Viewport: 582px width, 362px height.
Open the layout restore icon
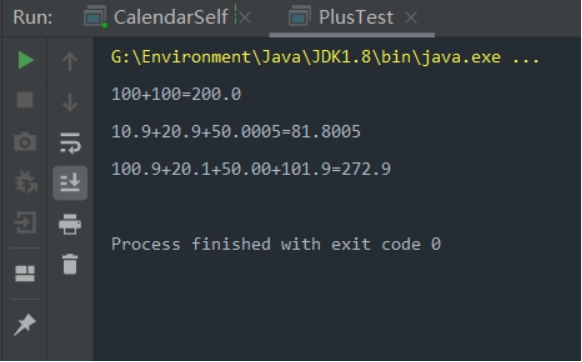click(x=25, y=274)
